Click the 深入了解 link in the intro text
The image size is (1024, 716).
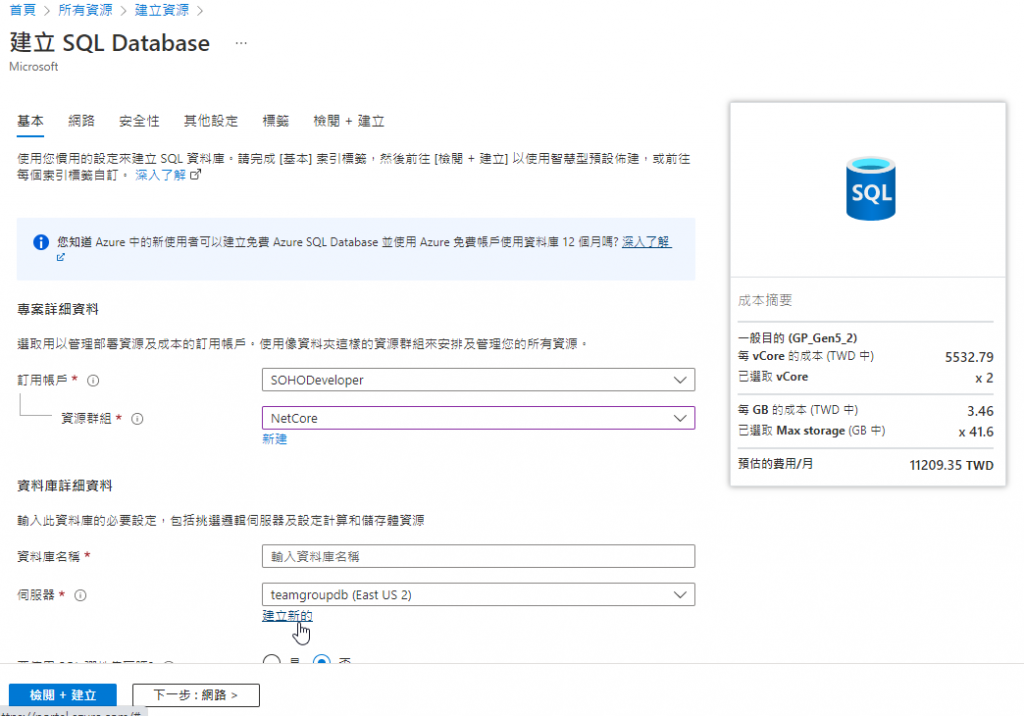pos(161,175)
